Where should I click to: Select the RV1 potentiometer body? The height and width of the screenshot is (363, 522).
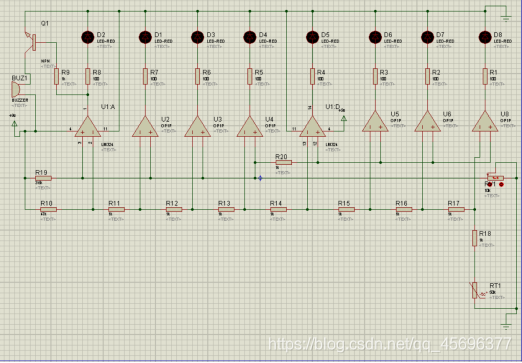(495, 178)
